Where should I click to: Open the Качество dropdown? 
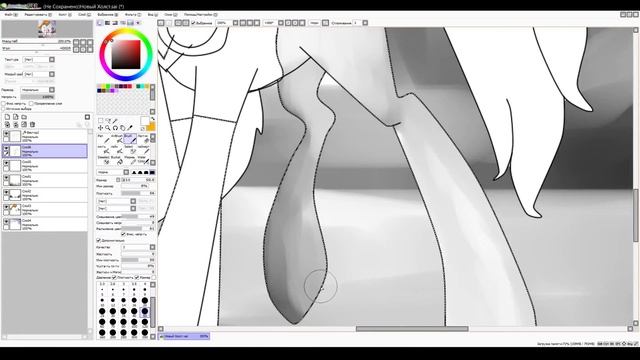[138, 247]
